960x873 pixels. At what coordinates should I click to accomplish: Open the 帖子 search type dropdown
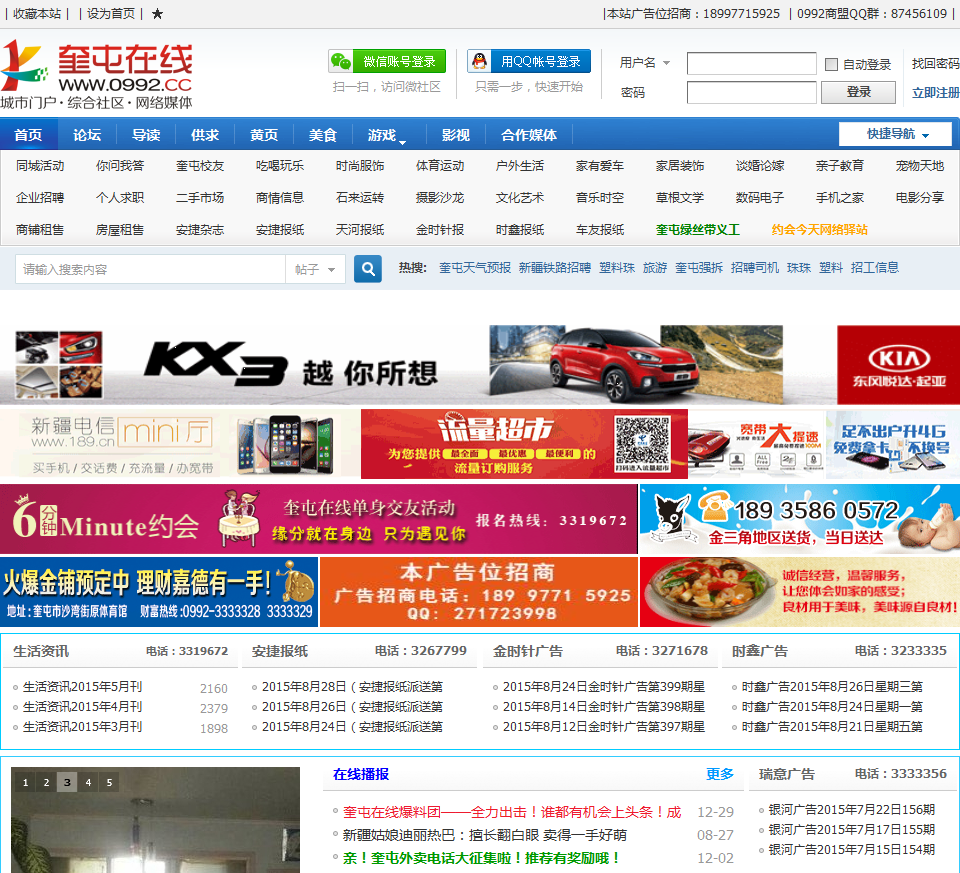[x=315, y=269]
